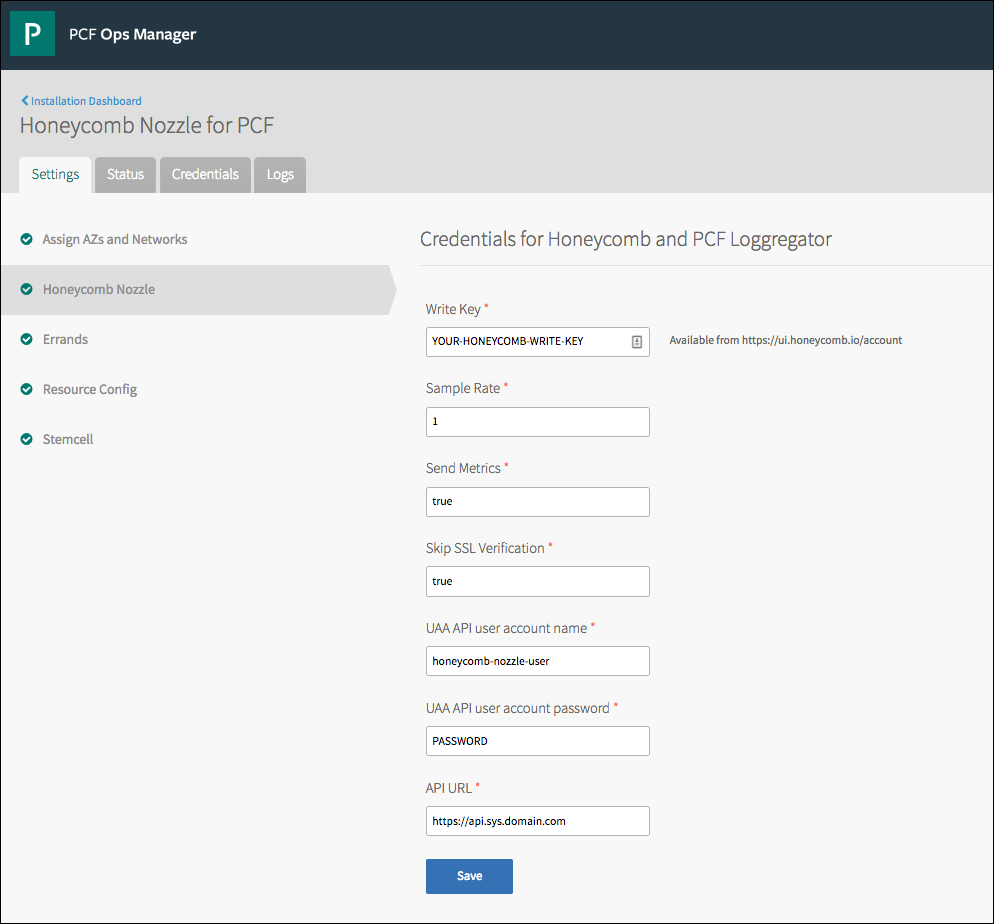Click the green check beside Stemcell
Screen dimensions: 994x924
coord(27,439)
